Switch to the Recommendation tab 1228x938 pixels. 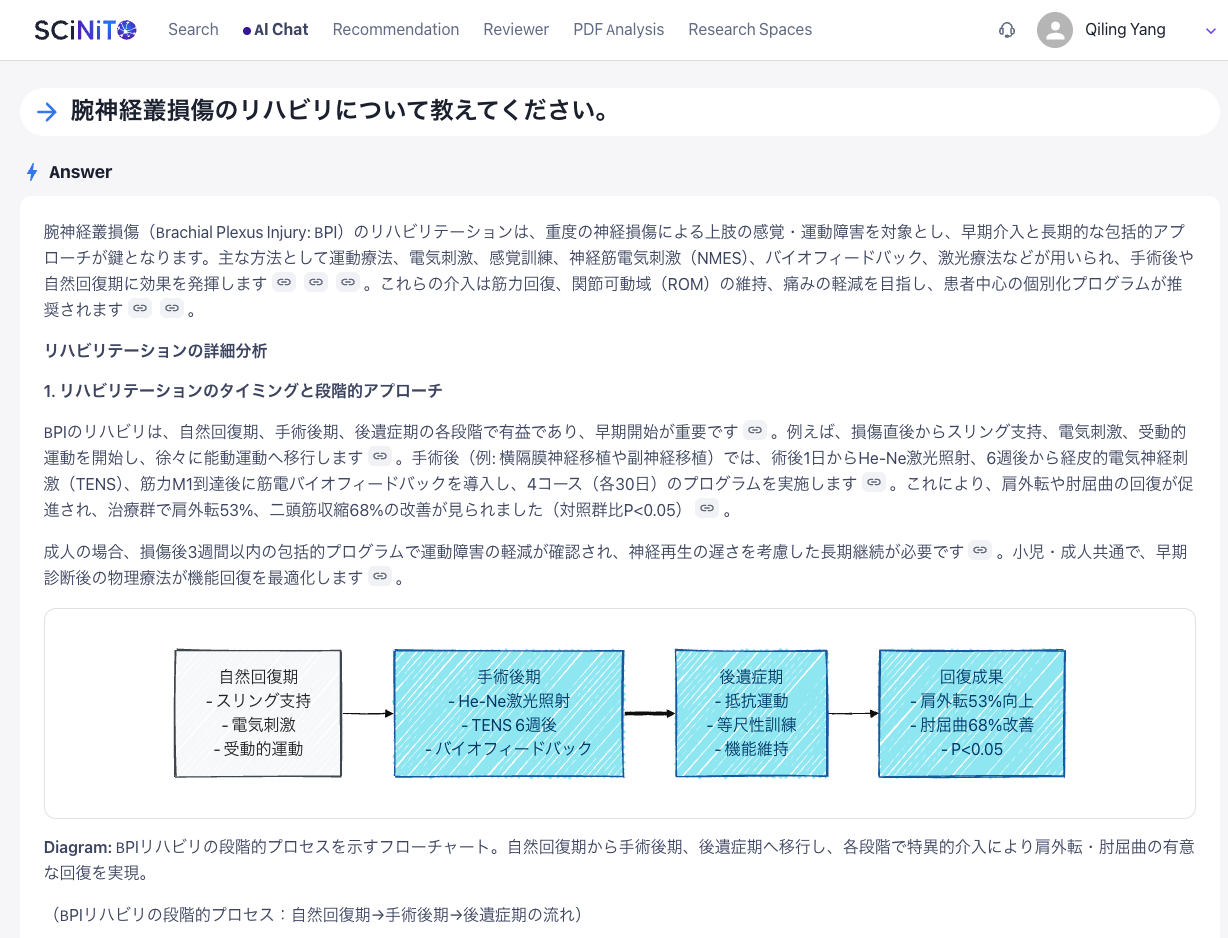click(395, 30)
